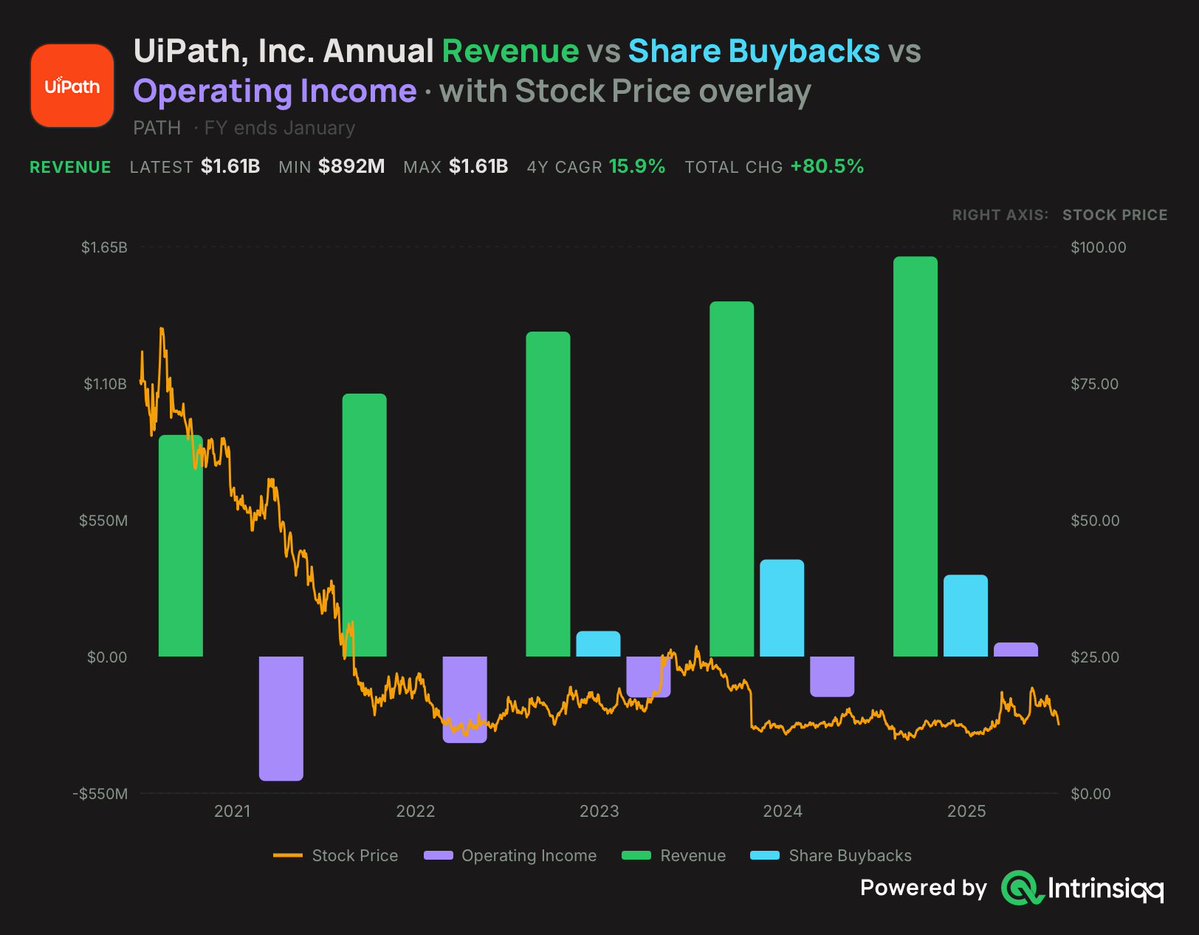The width and height of the screenshot is (1199, 935).
Task: Click the -$550M left axis label
Action: click(100, 794)
